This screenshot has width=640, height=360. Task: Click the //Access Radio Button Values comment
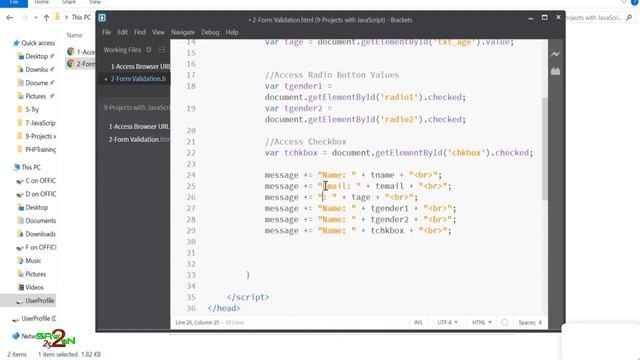(332, 75)
